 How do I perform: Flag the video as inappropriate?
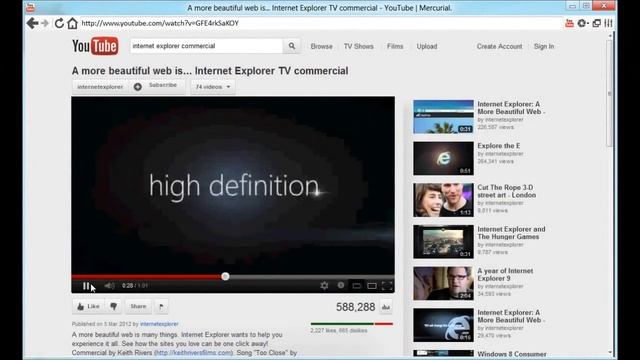[161, 306]
